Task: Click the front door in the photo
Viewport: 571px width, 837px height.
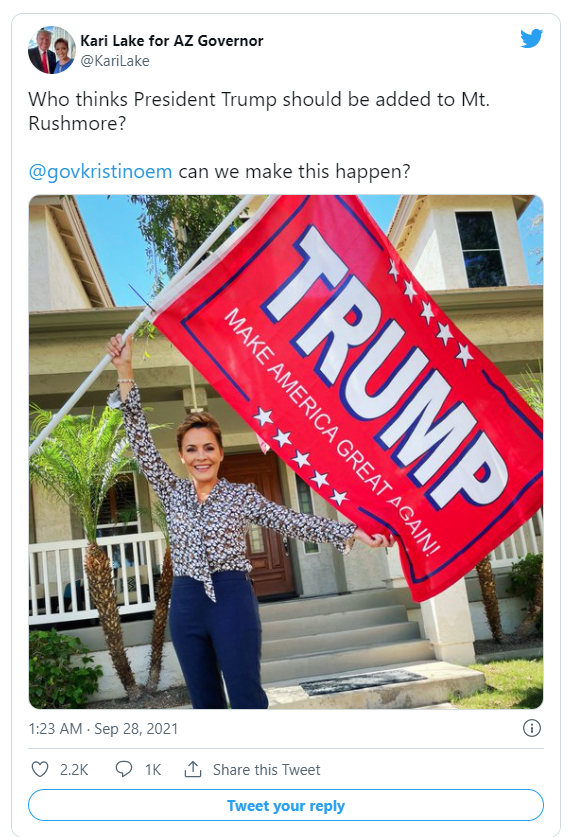Action: coord(260,523)
